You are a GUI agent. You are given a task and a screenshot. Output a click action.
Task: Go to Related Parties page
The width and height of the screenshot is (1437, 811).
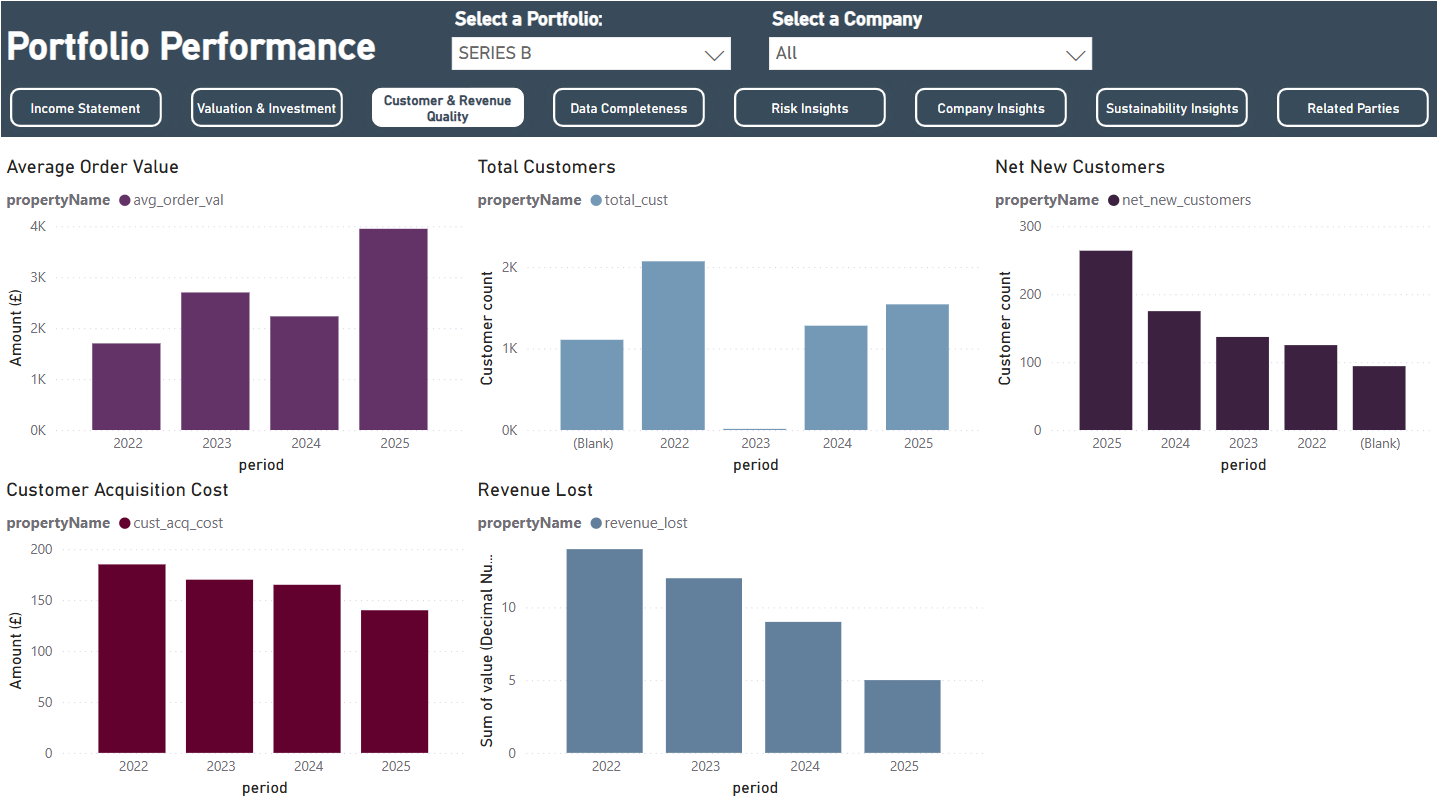coord(1353,108)
